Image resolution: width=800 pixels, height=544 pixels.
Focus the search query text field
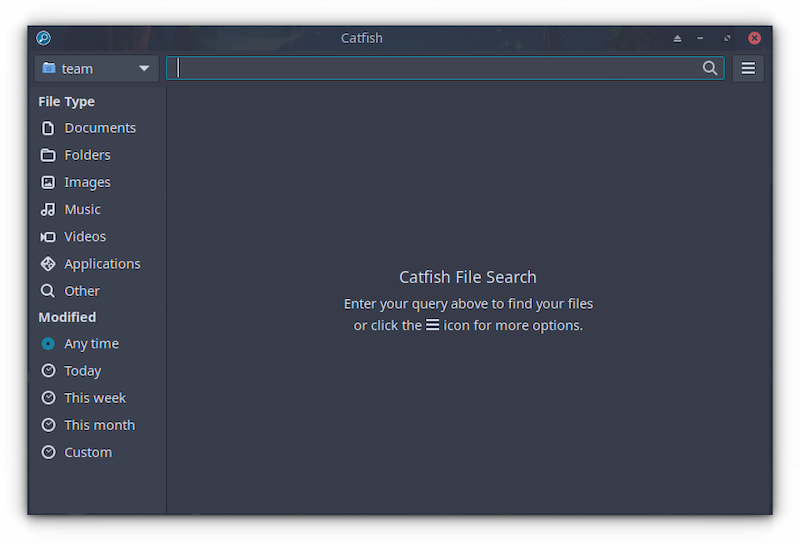(x=445, y=68)
